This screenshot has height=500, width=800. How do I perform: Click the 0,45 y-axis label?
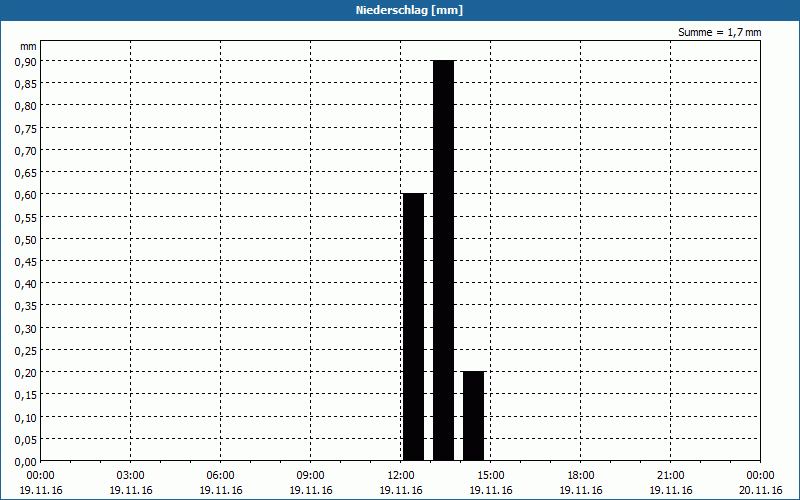[26, 262]
